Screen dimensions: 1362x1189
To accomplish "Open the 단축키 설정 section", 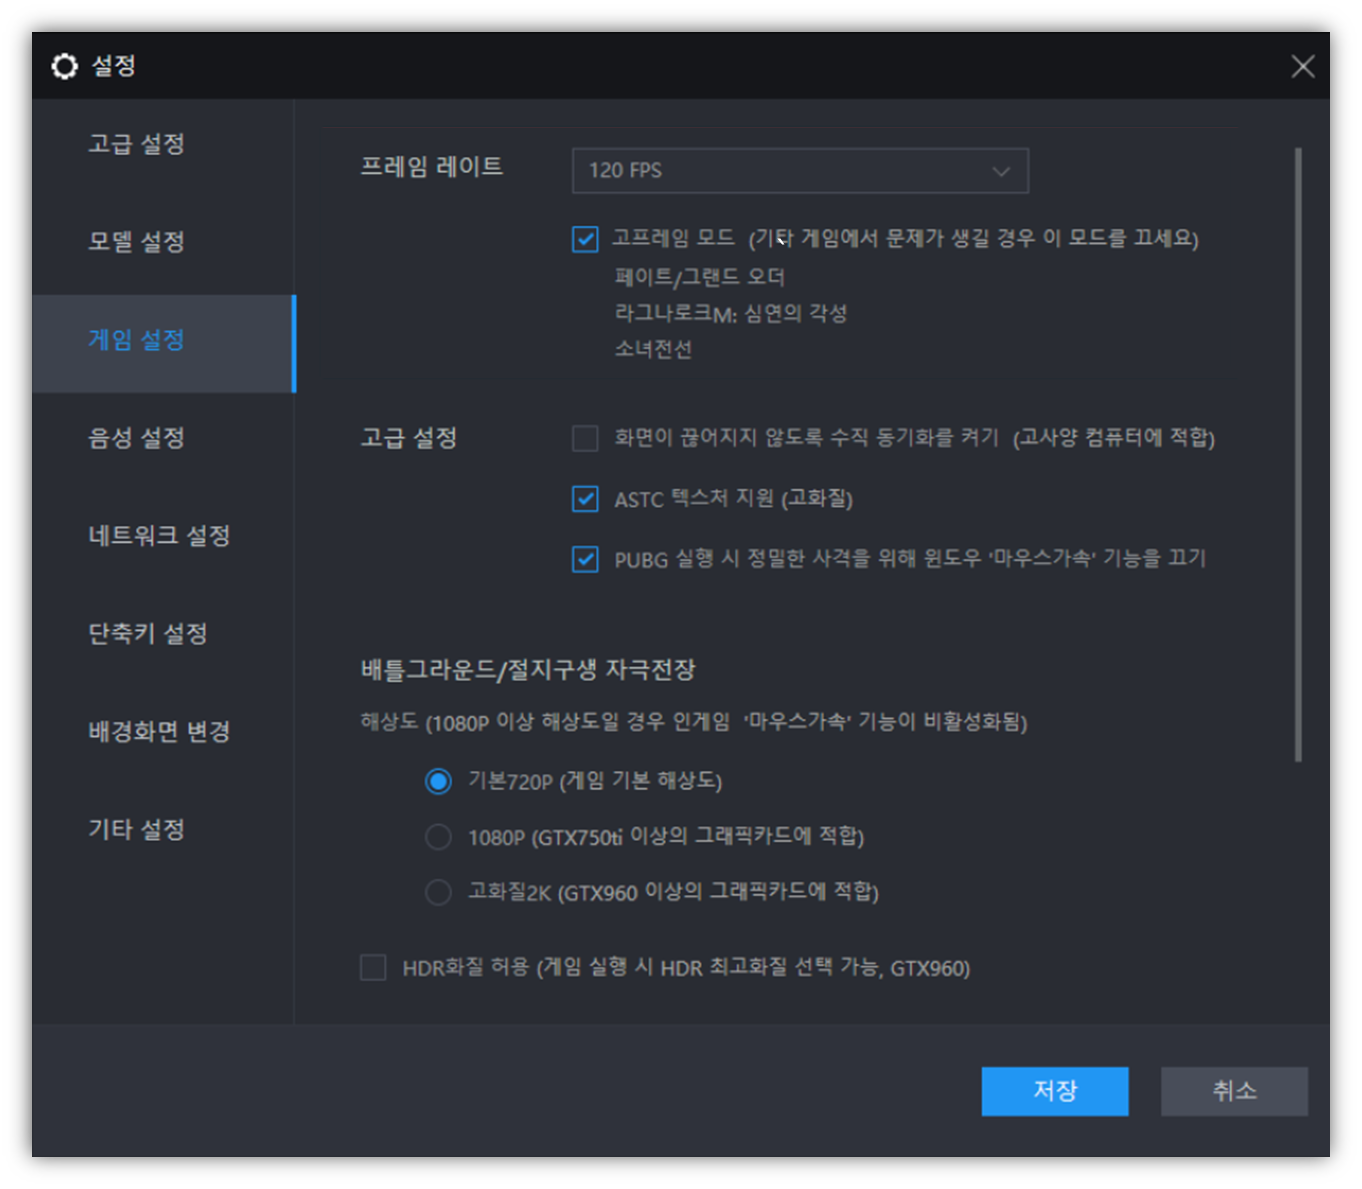I will coord(146,632).
